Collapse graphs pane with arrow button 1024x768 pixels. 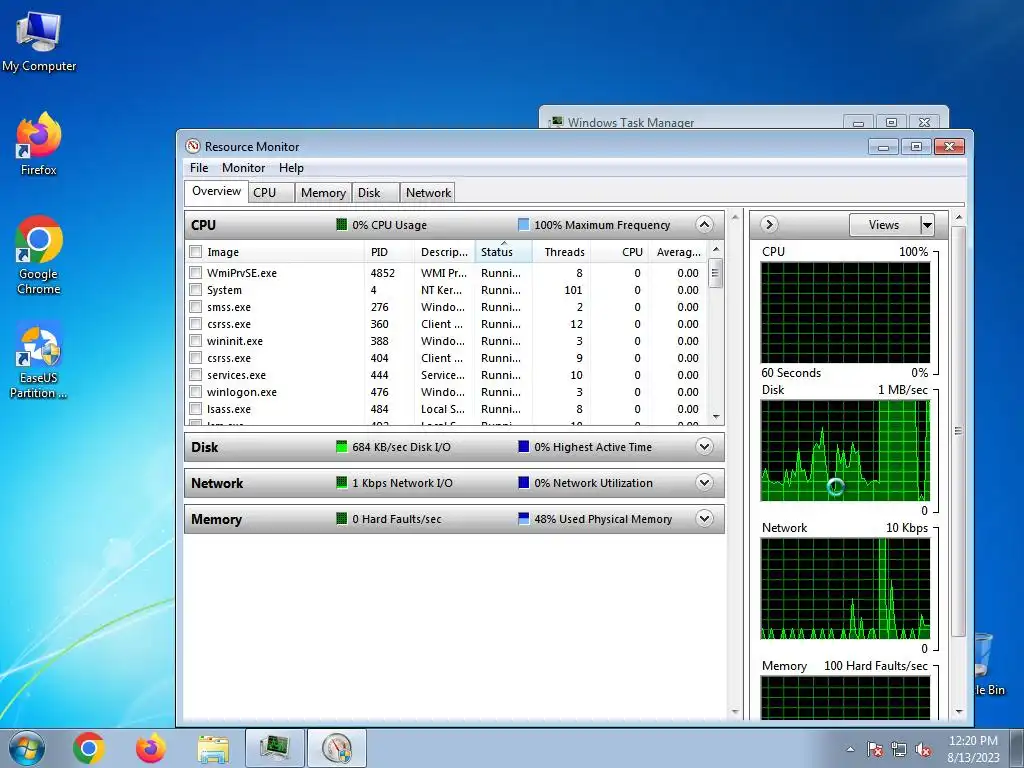tap(769, 225)
